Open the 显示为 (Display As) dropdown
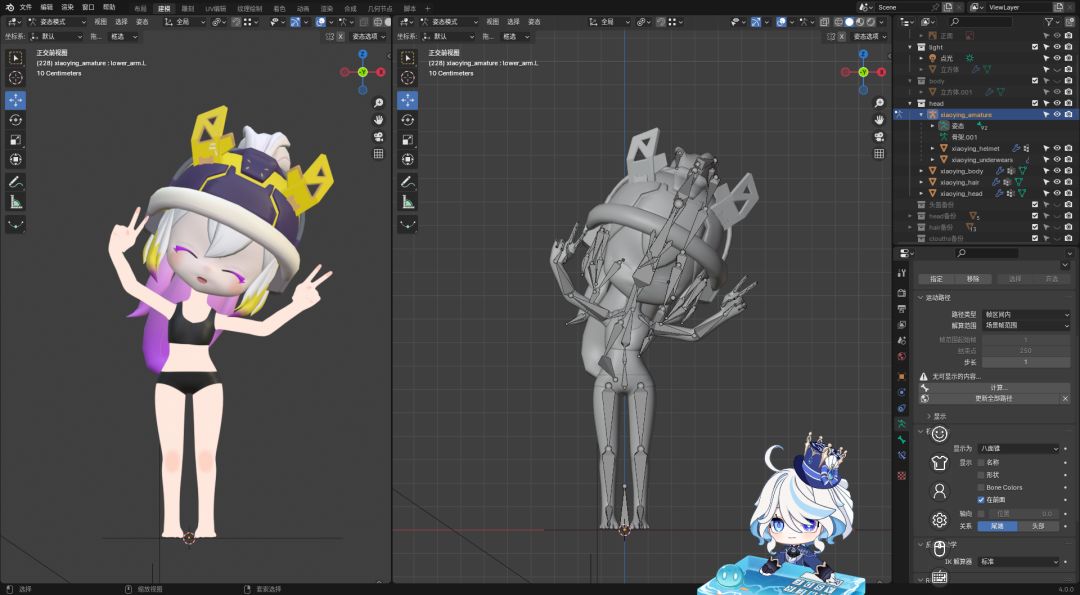Screen dimensions: 1080x595 click(1018, 449)
